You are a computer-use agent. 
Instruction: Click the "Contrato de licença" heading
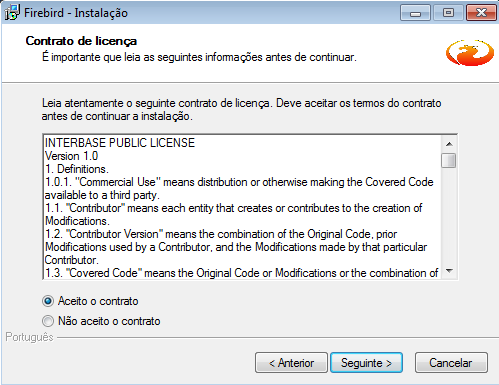click(81, 41)
